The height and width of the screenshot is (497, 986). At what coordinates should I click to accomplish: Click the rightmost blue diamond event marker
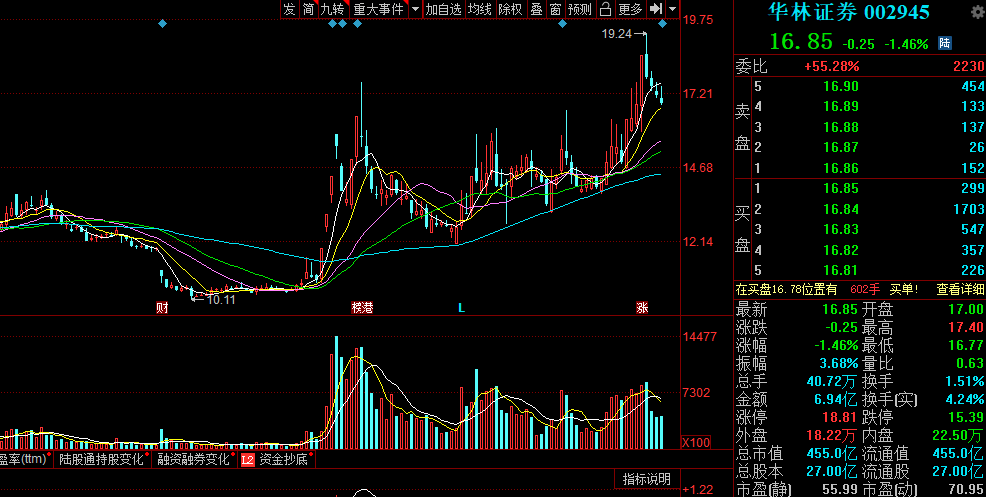click(x=663, y=24)
